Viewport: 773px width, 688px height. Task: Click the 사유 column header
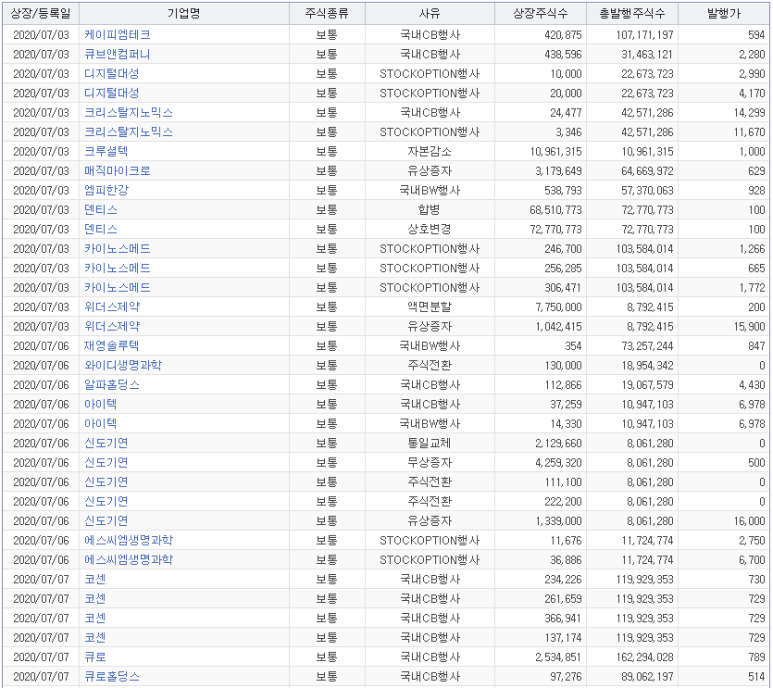429,13
